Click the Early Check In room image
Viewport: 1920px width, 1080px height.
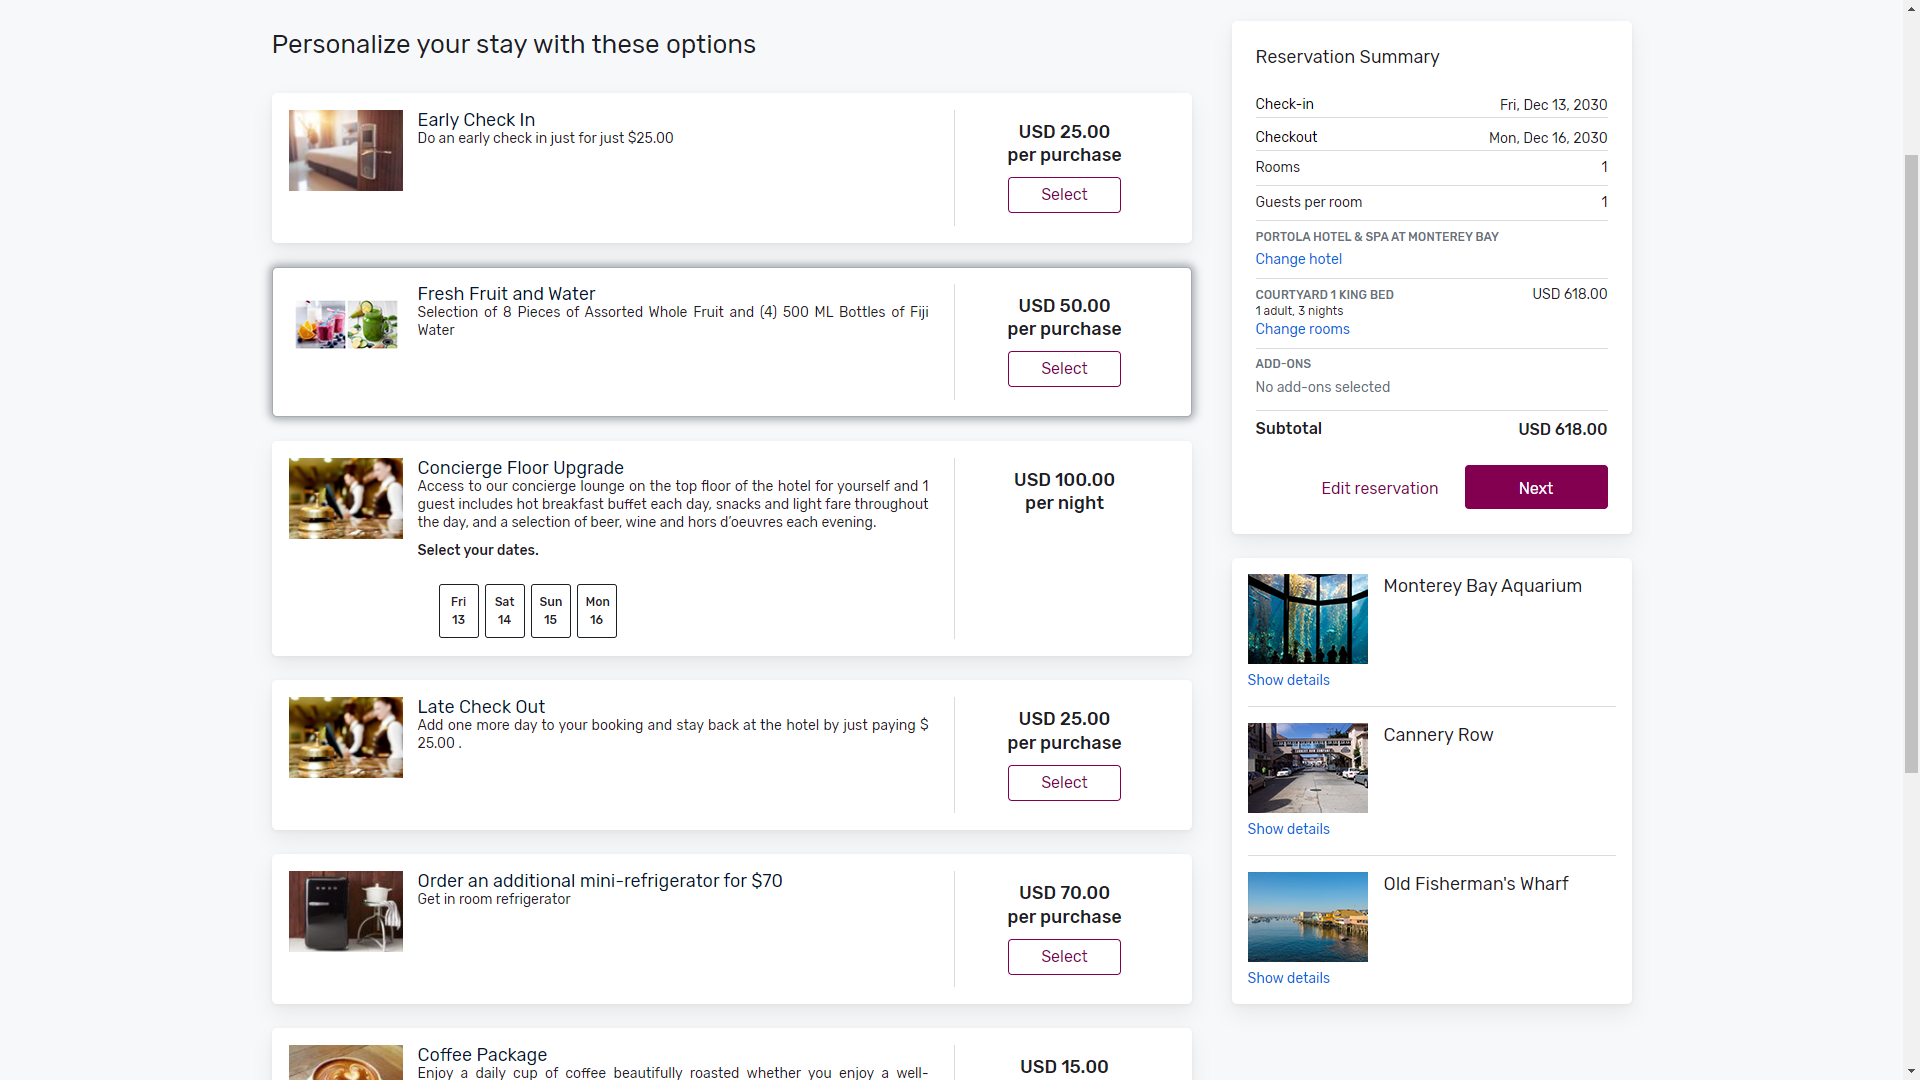click(x=346, y=150)
